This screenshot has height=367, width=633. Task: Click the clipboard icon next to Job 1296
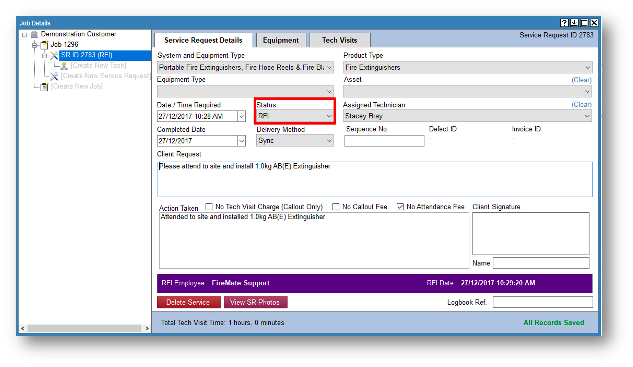point(44,45)
